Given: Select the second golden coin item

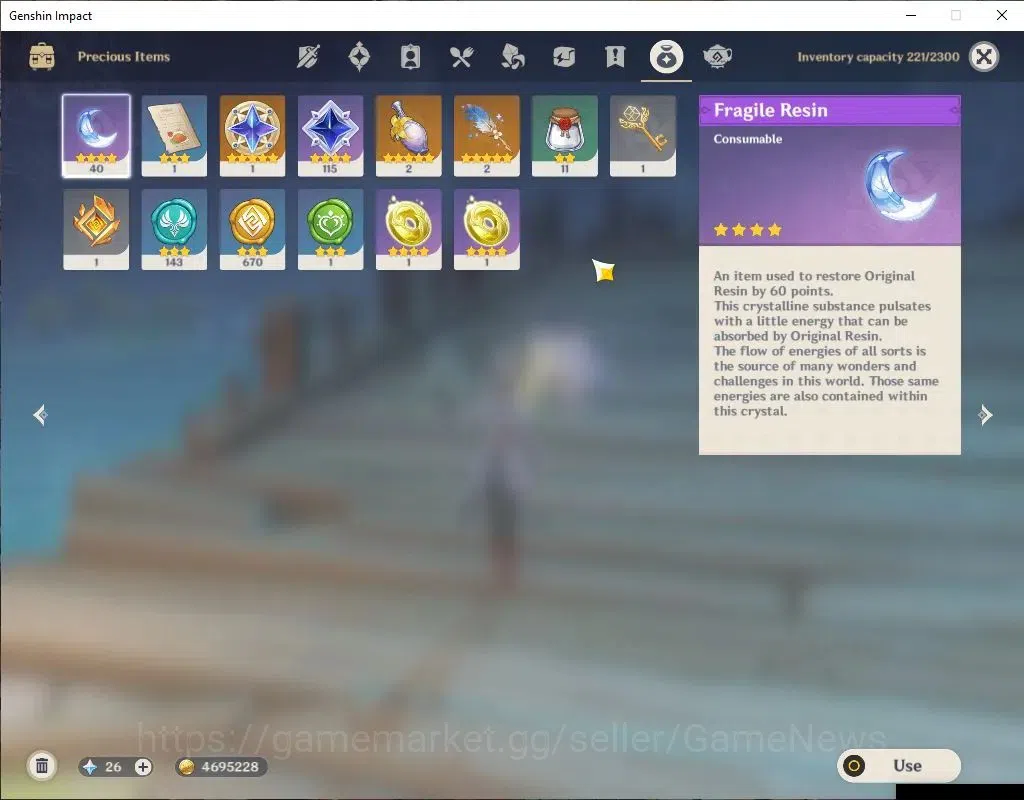Looking at the screenshot, I should coord(487,229).
